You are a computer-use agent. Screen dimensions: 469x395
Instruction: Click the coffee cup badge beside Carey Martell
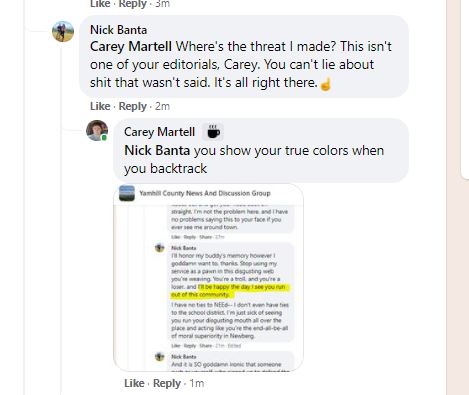pyautogui.click(x=213, y=132)
